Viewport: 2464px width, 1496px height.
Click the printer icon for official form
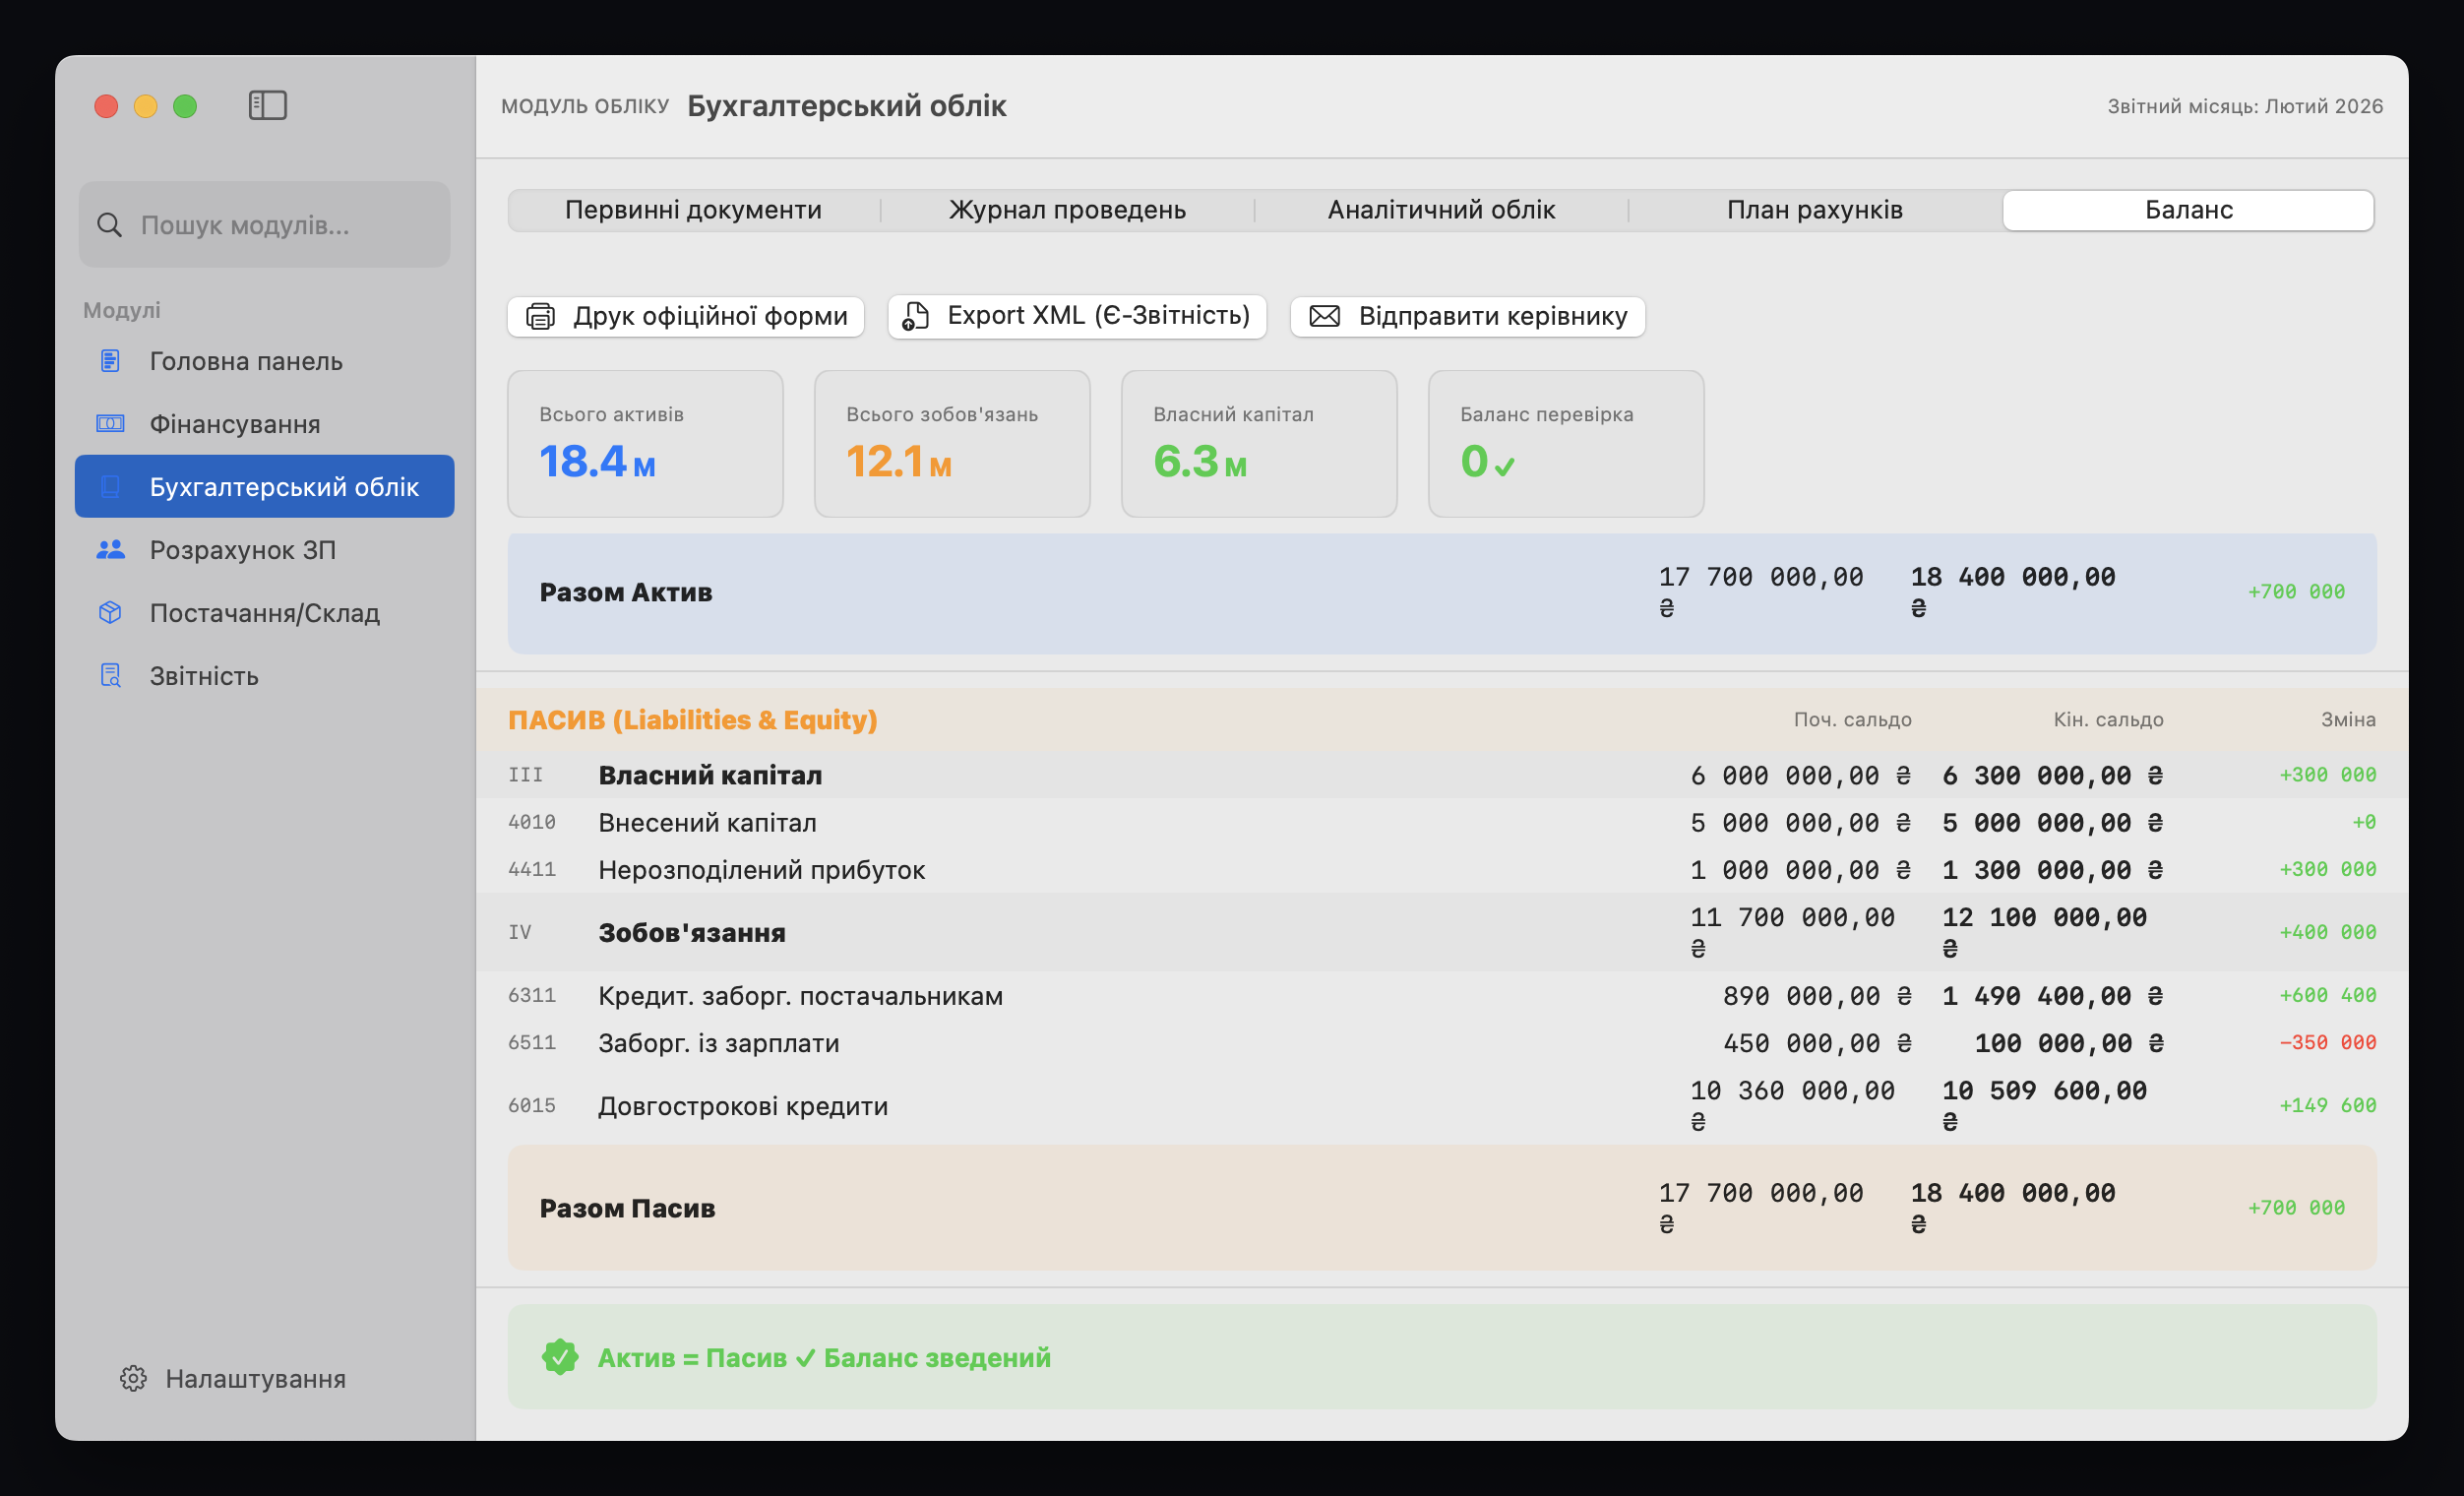pos(541,316)
